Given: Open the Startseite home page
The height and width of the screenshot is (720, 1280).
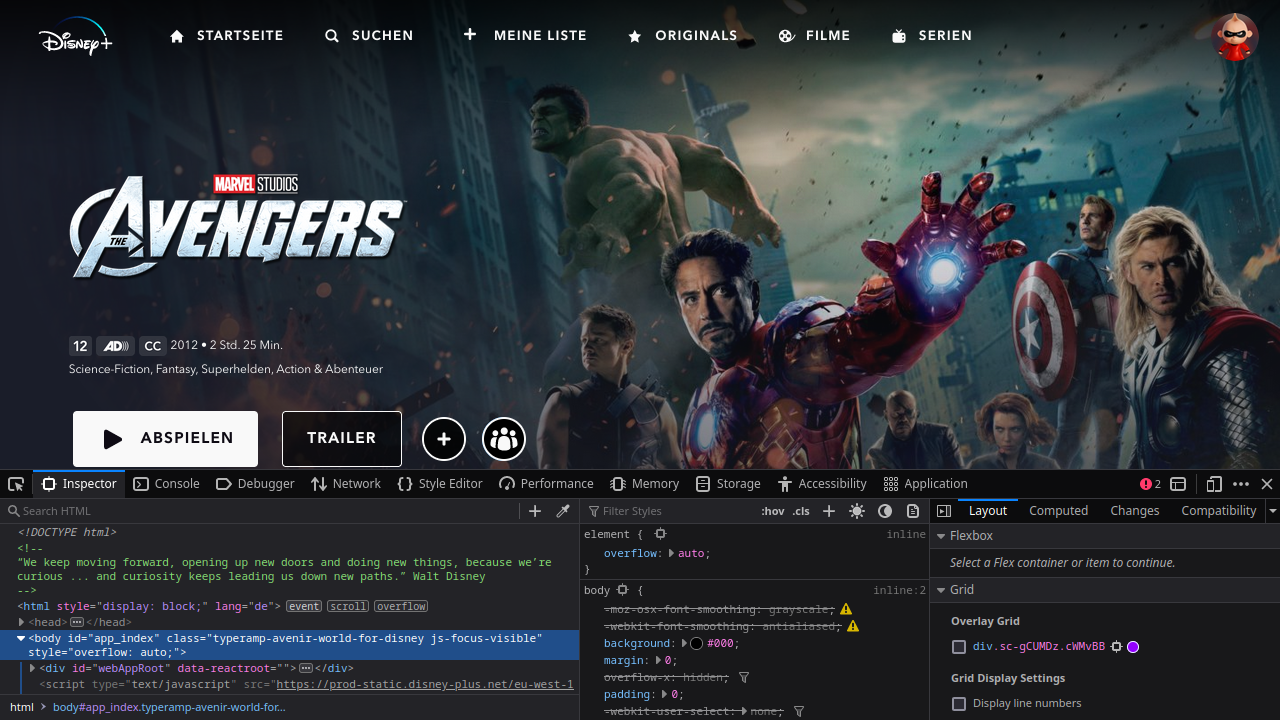Looking at the screenshot, I should [226, 36].
